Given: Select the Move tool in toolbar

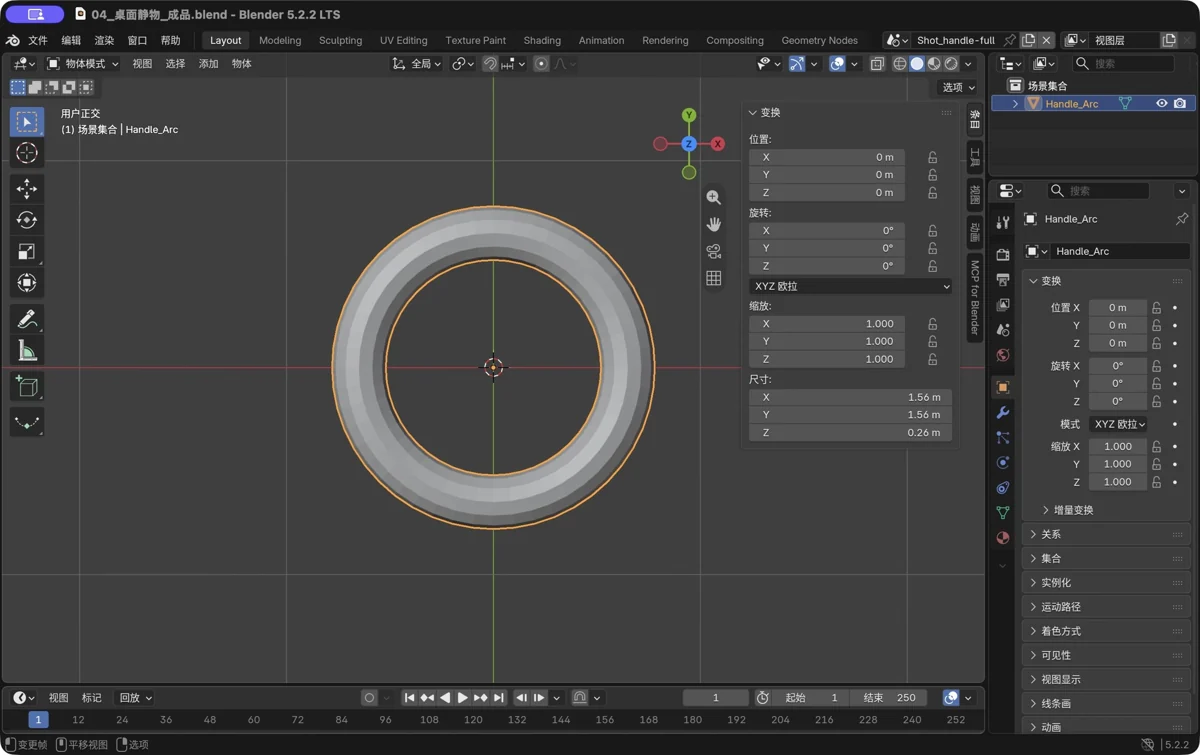Looking at the screenshot, I should (x=27, y=188).
